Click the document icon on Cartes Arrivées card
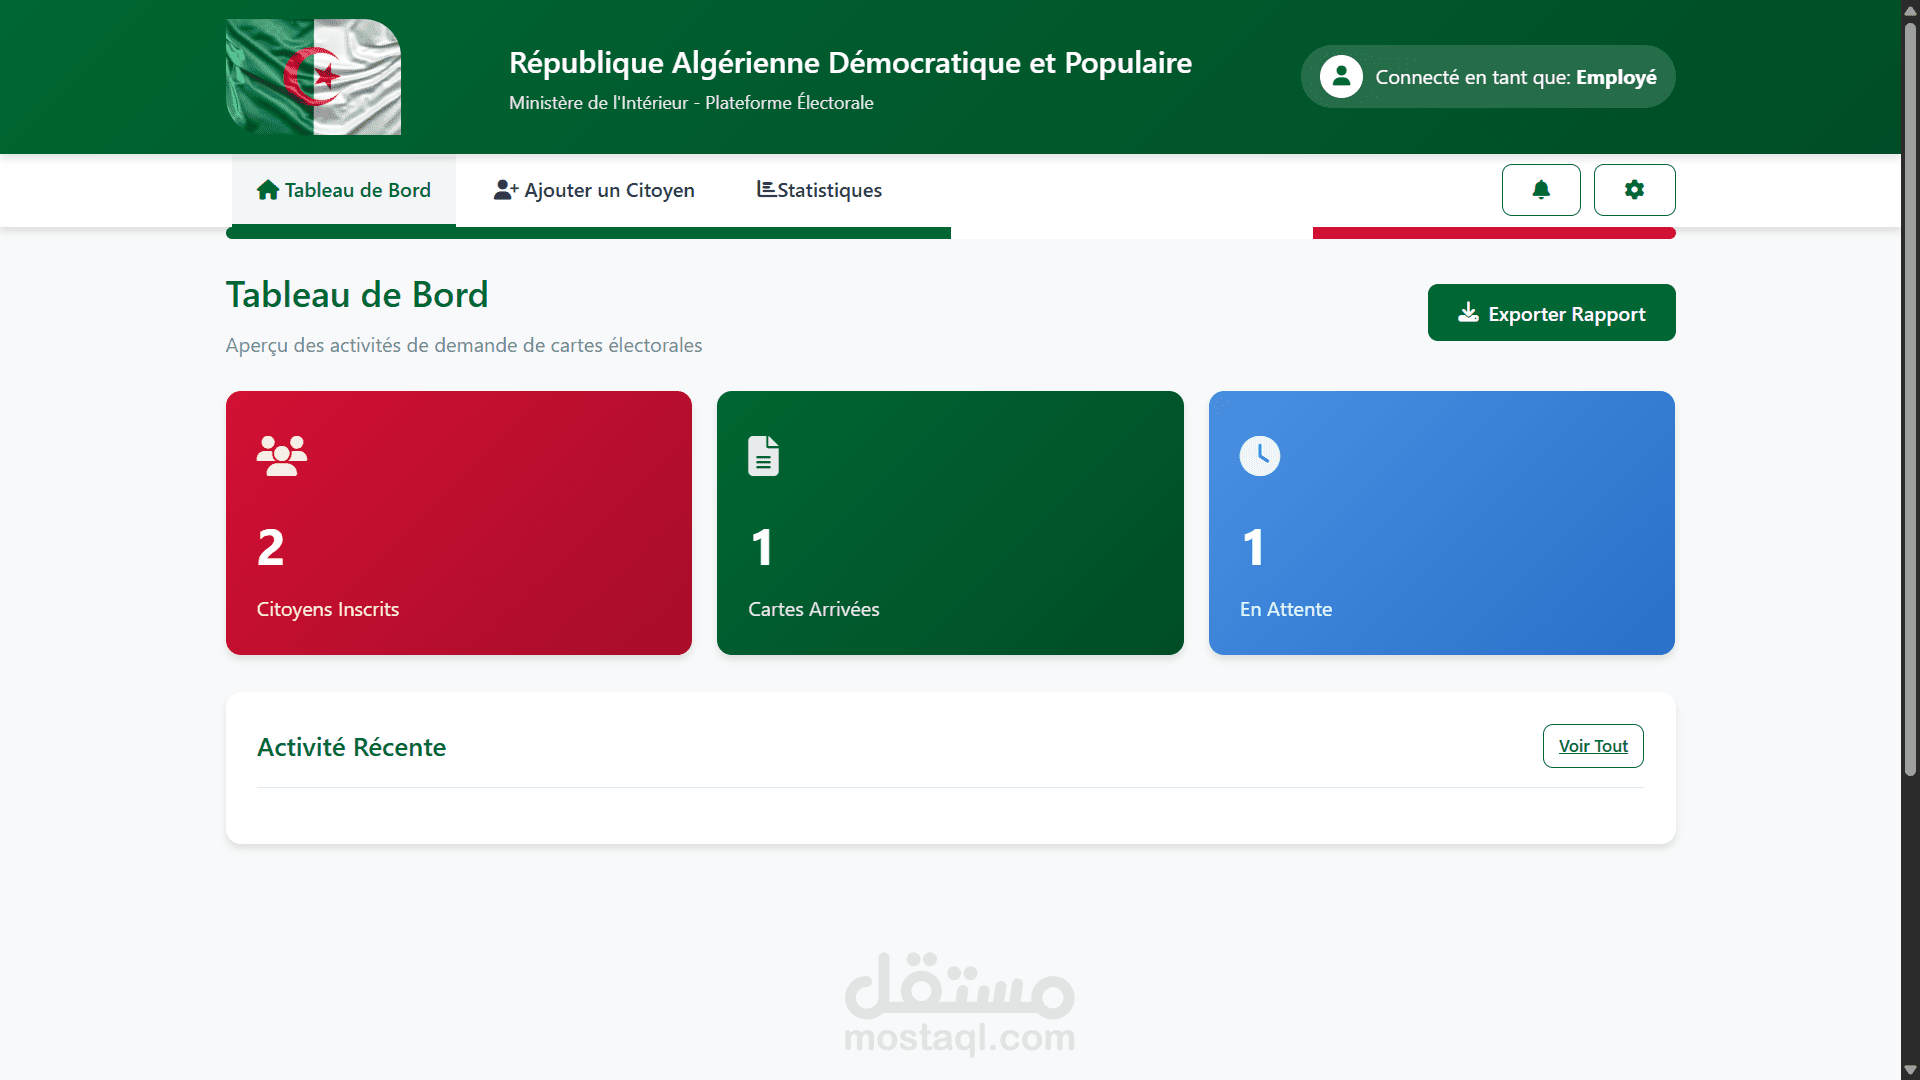Image resolution: width=1920 pixels, height=1080 pixels. pyautogui.click(x=763, y=456)
